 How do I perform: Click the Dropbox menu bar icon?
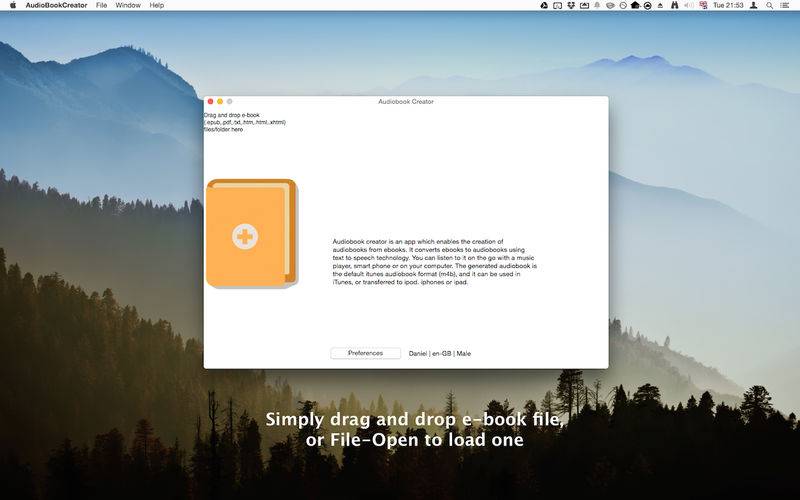tap(571, 5)
